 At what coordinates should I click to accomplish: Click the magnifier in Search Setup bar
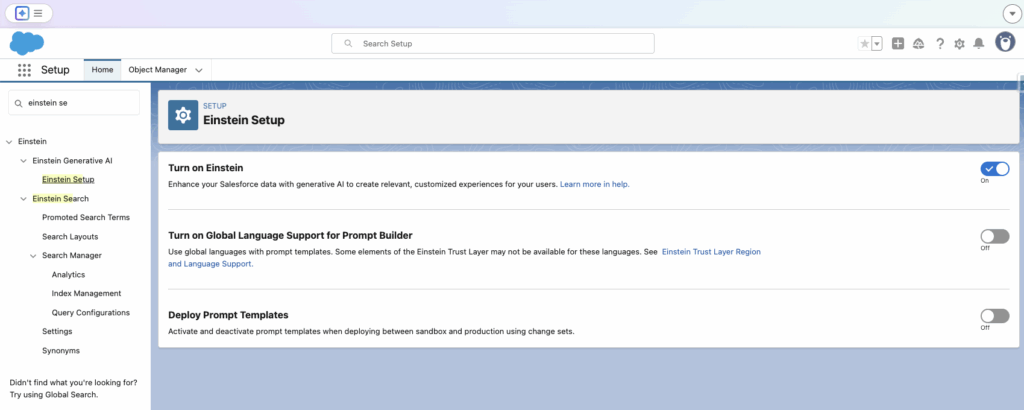click(349, 44)
